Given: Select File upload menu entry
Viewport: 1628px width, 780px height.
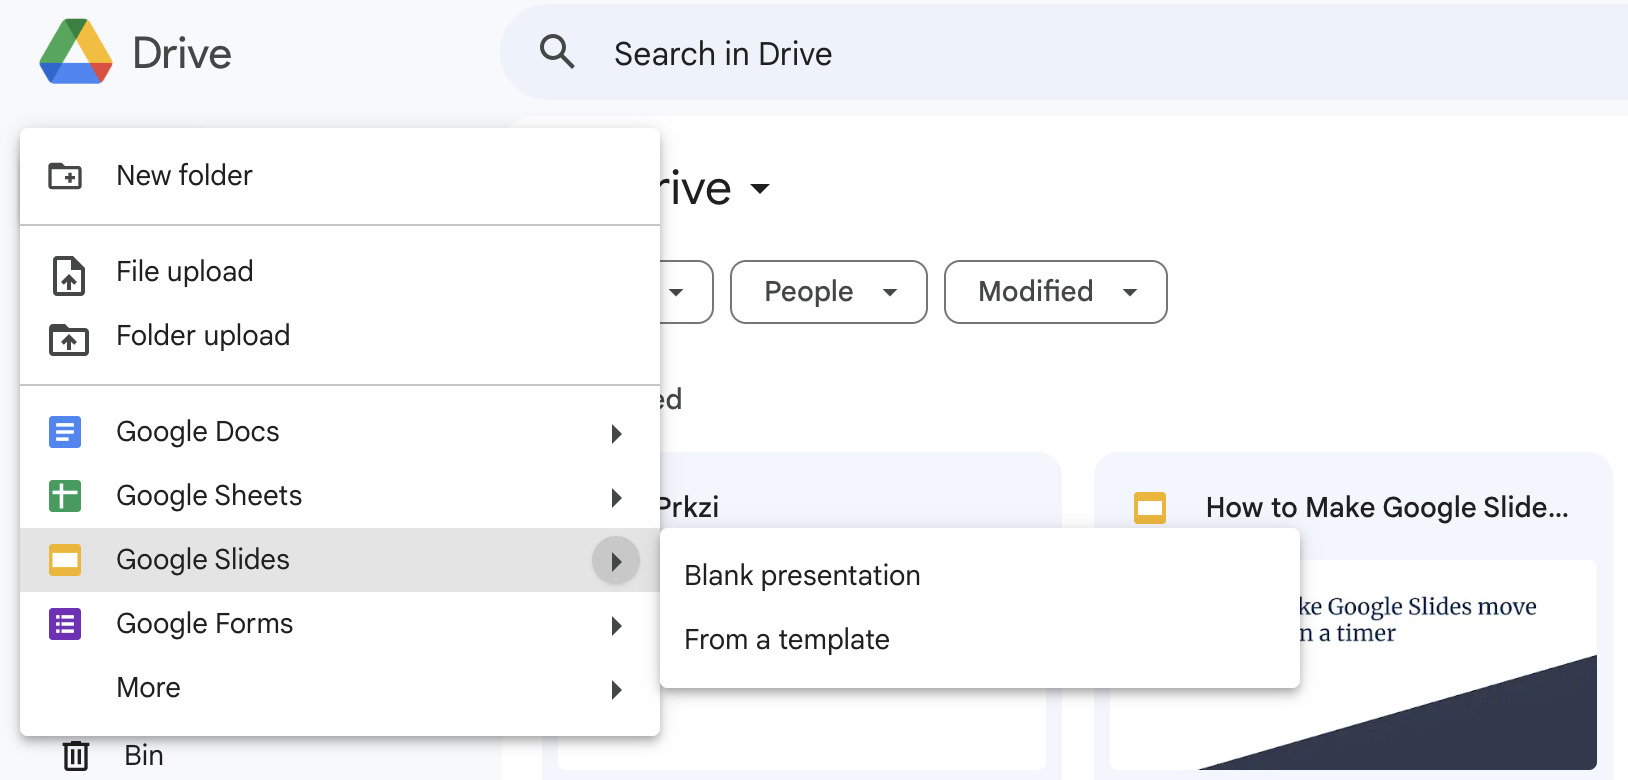Looking at the screenshot, I should coord(340,272).
